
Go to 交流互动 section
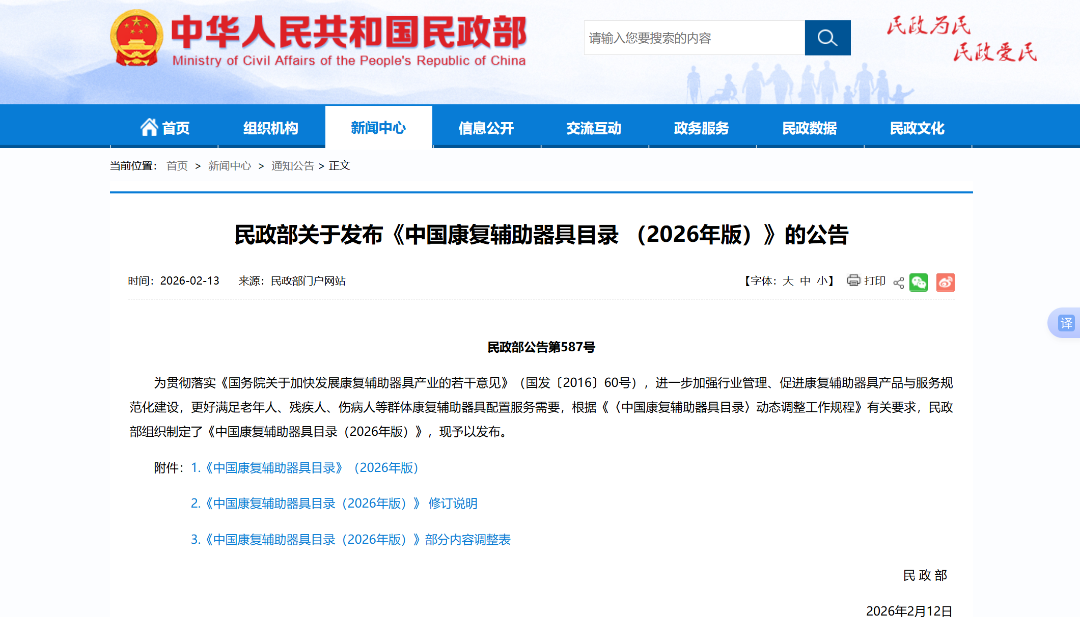(595, 127)
